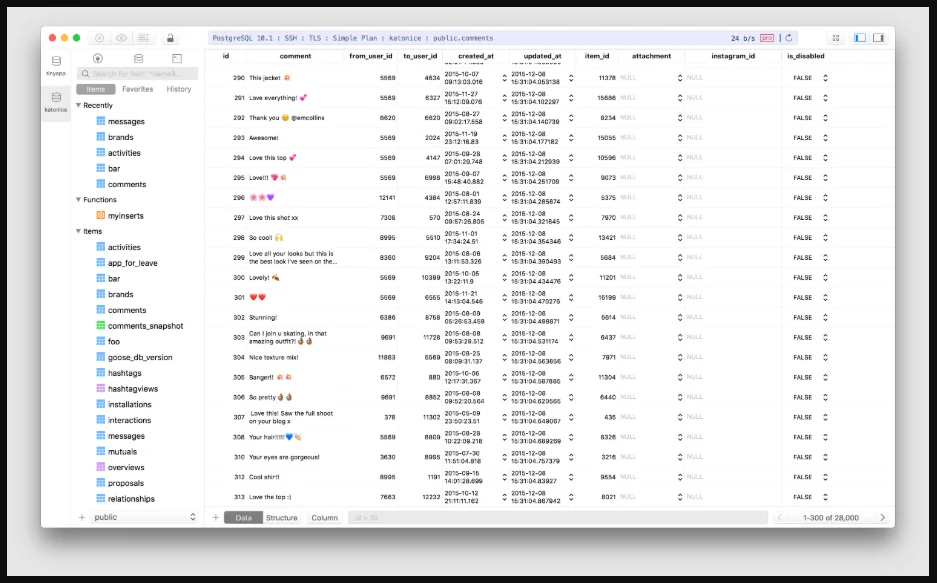Click the refresh arrow in connection bar

(x=789, y=38)
